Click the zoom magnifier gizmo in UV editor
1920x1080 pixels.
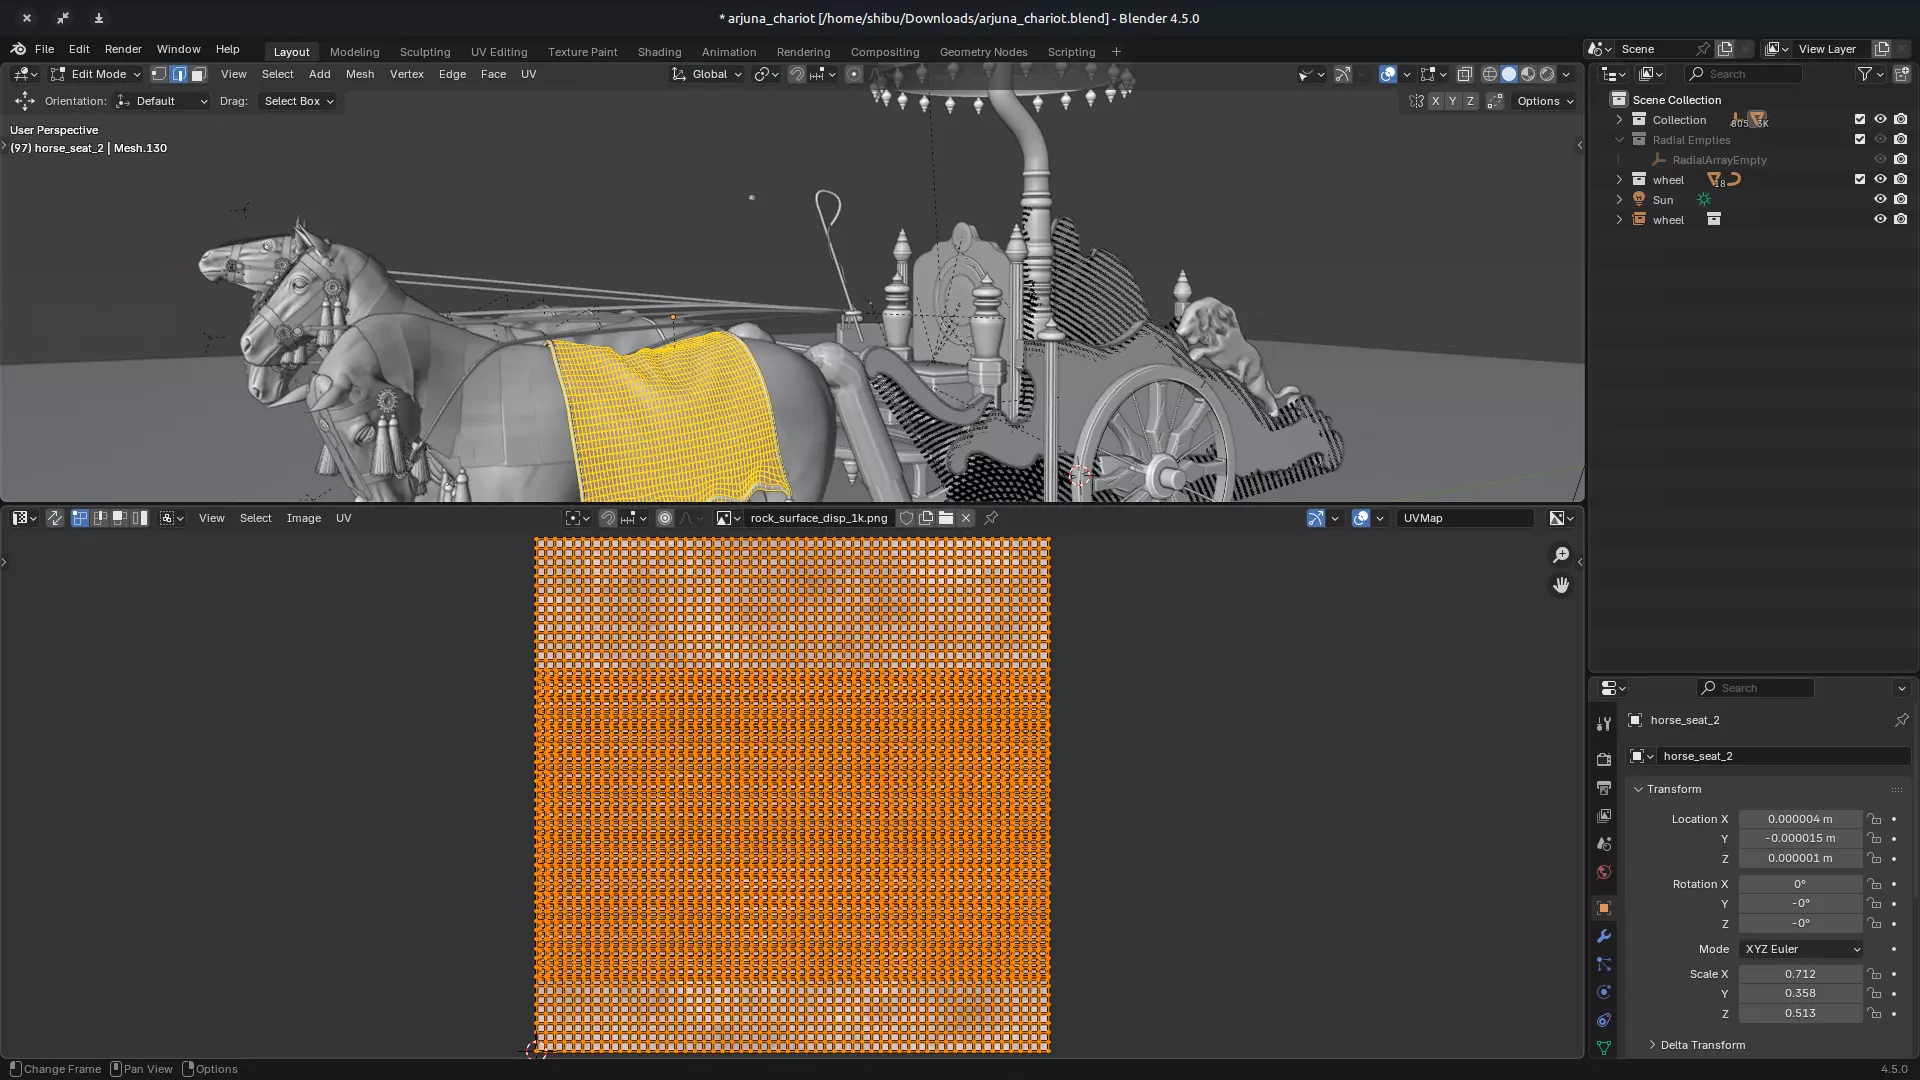point(1560,555)
